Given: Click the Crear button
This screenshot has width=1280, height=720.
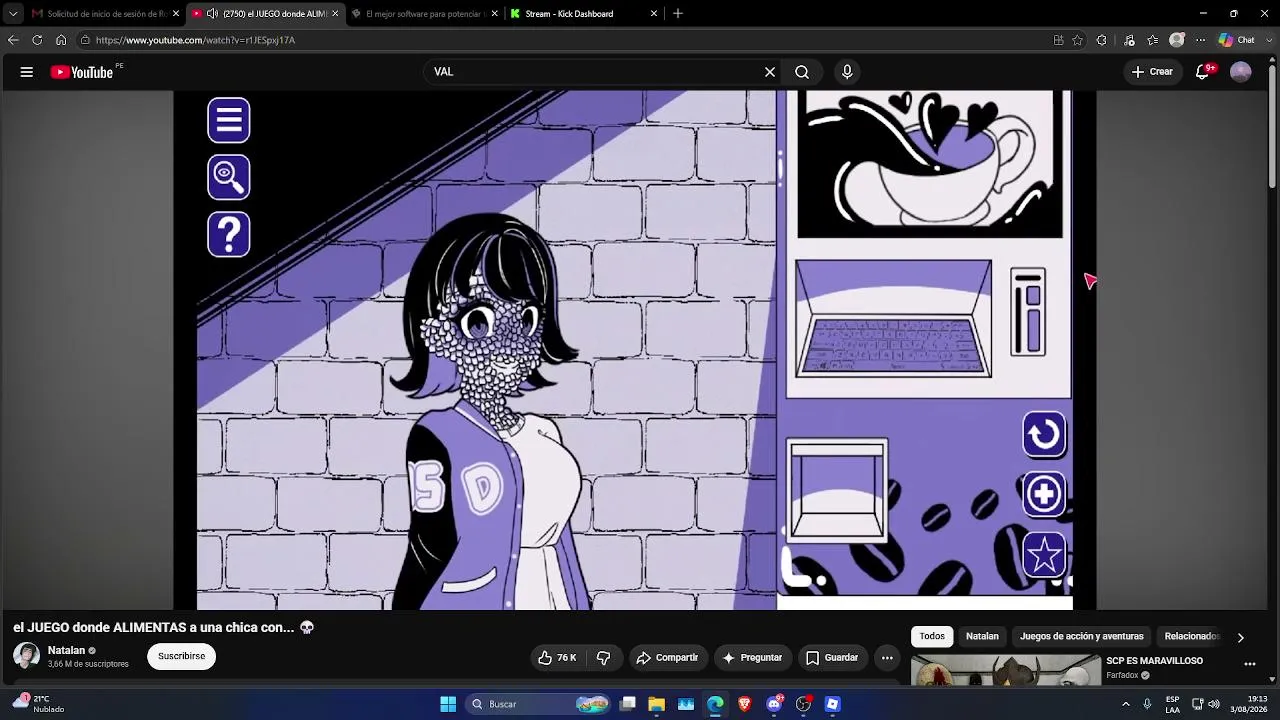Looking at the screenshot, I should tap(1152, 72).
